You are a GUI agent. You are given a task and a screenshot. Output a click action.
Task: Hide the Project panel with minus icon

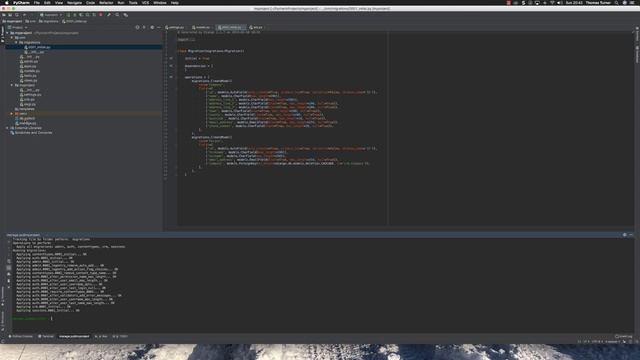[x=159, y=27]
